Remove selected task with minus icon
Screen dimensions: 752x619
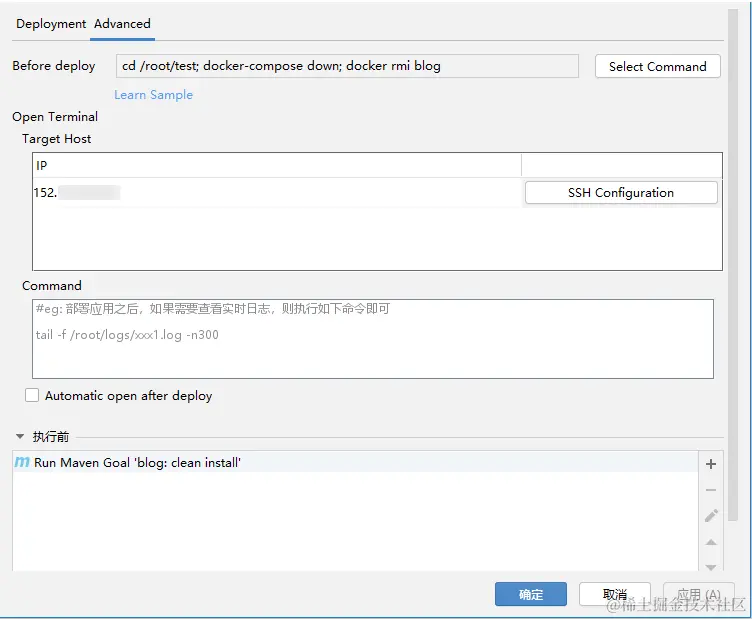pos(711,490)
